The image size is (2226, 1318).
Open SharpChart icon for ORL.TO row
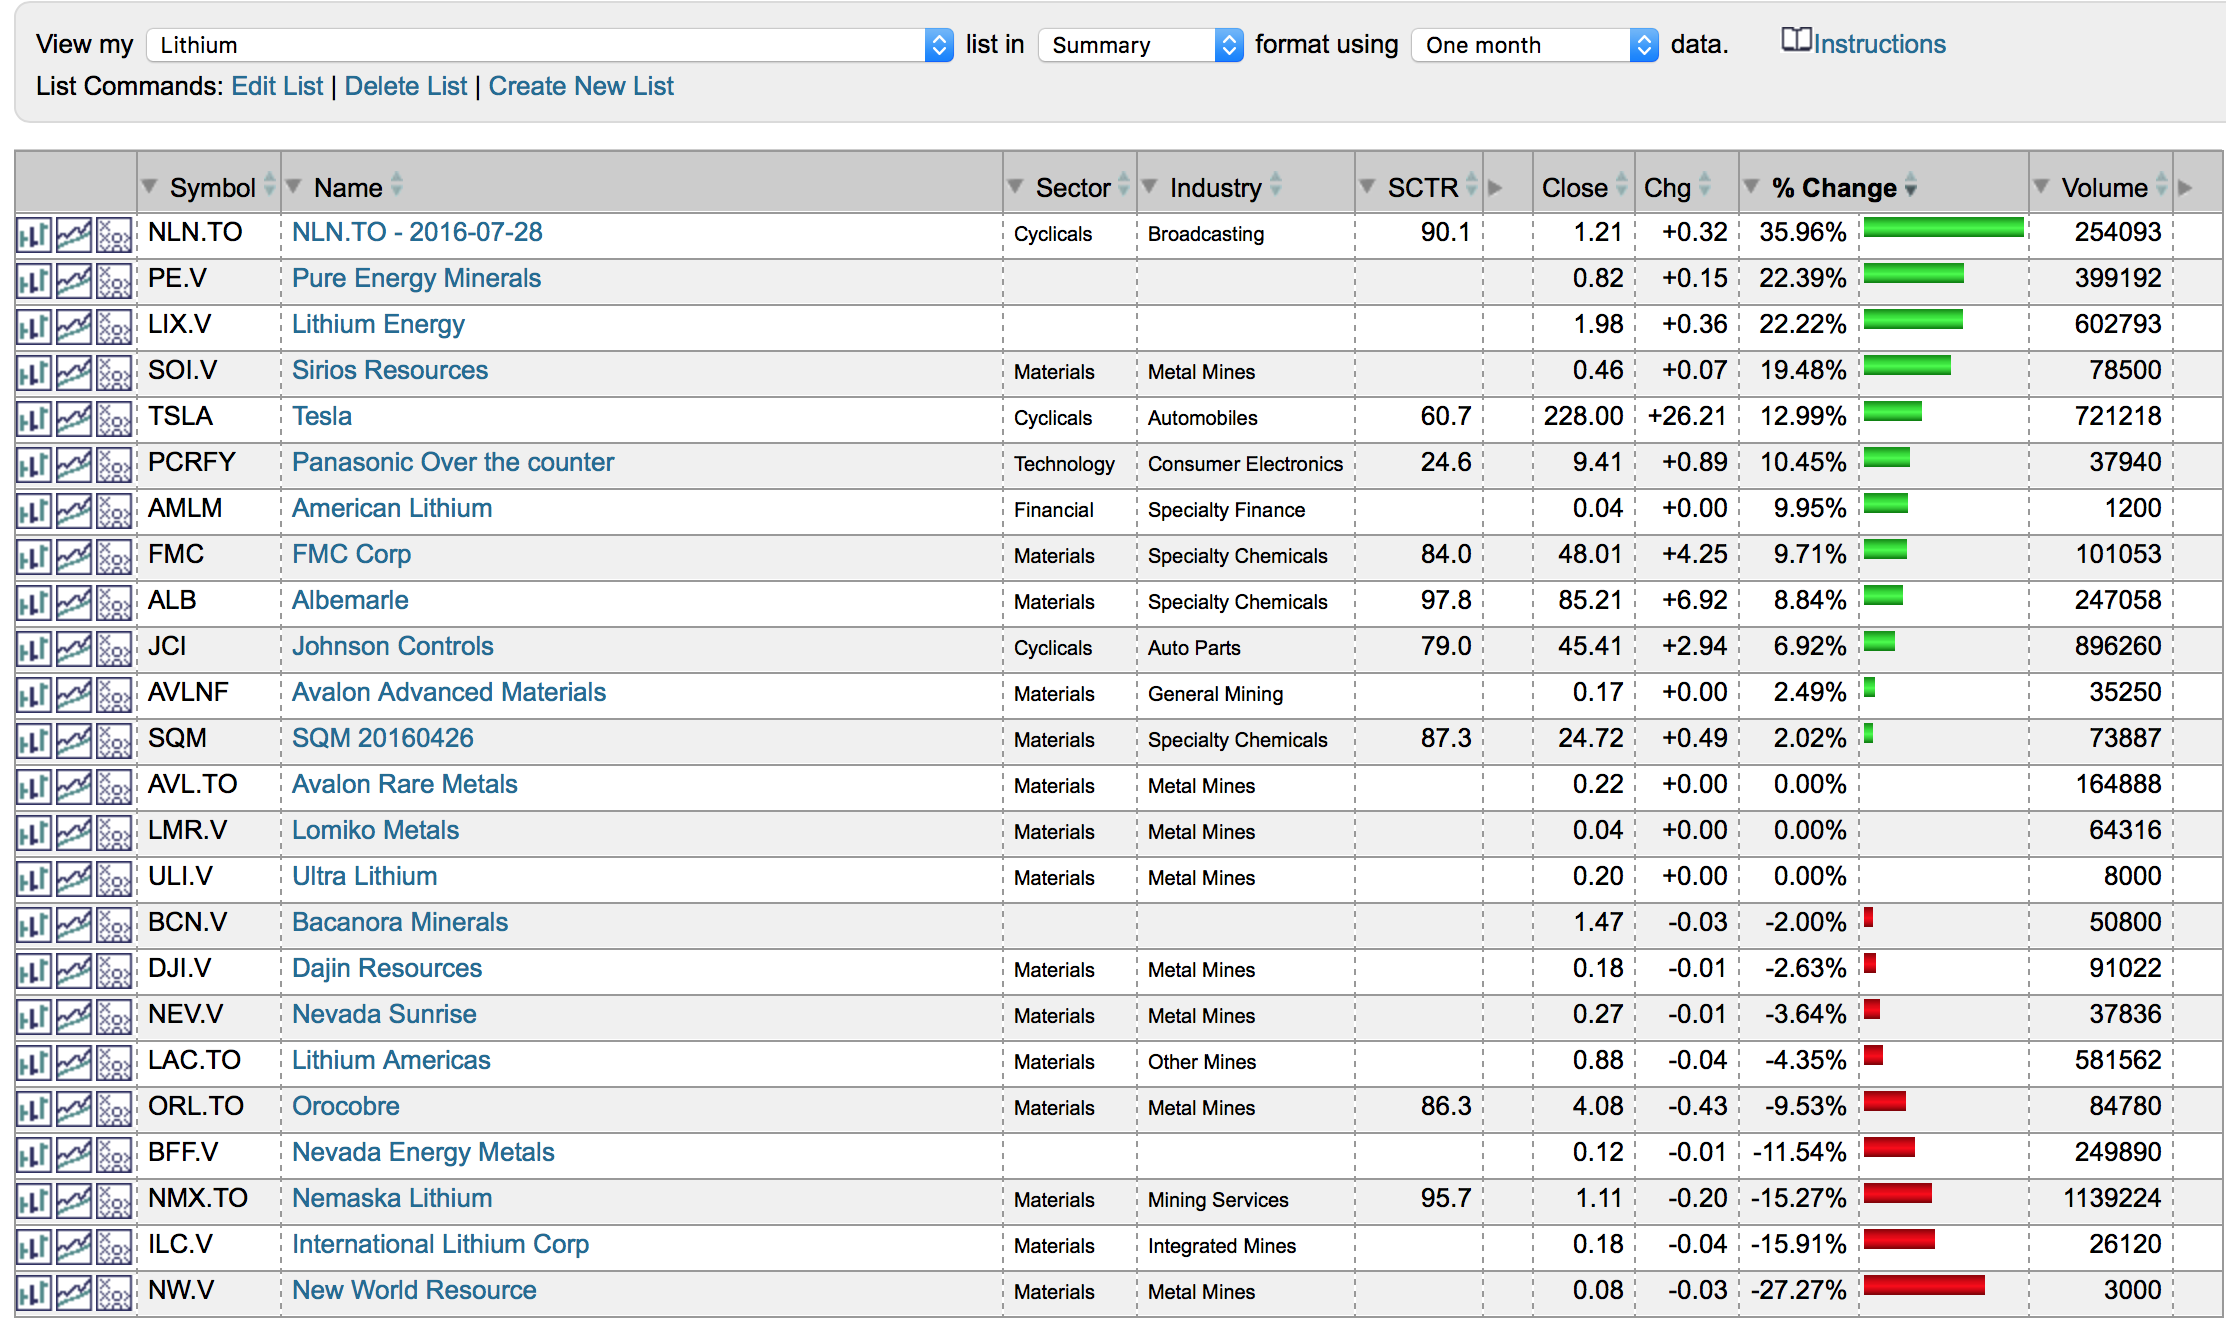pyautogui.click(x=33, y=1109)
